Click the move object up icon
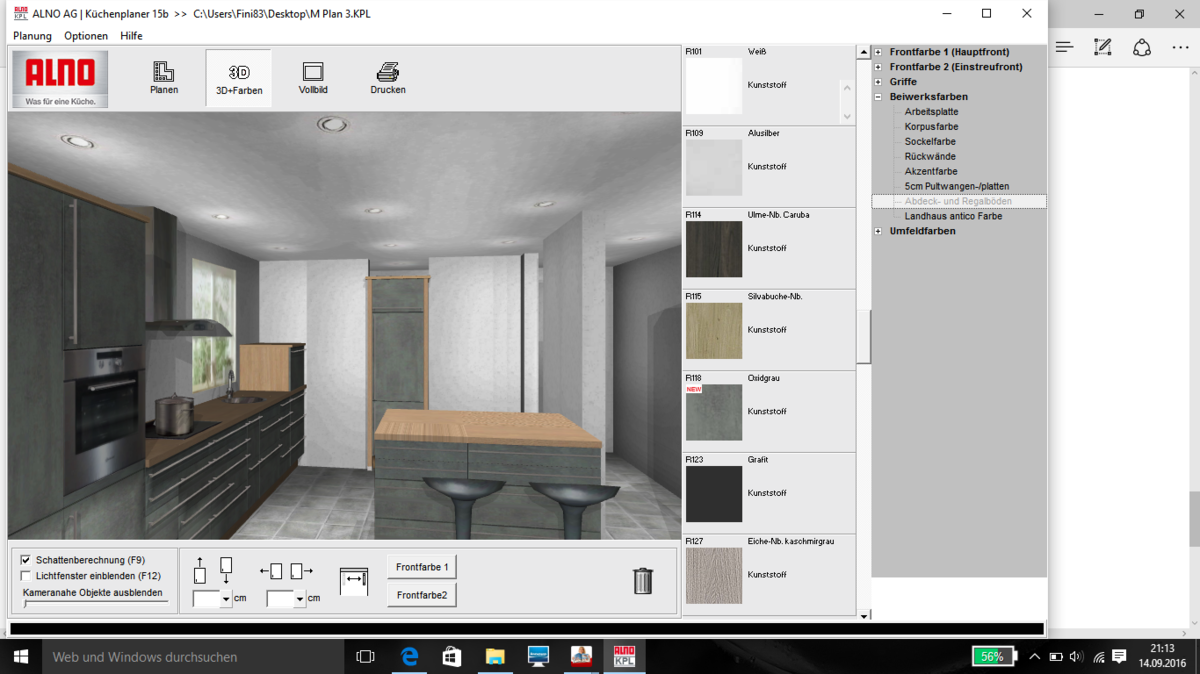 point(200,570)
